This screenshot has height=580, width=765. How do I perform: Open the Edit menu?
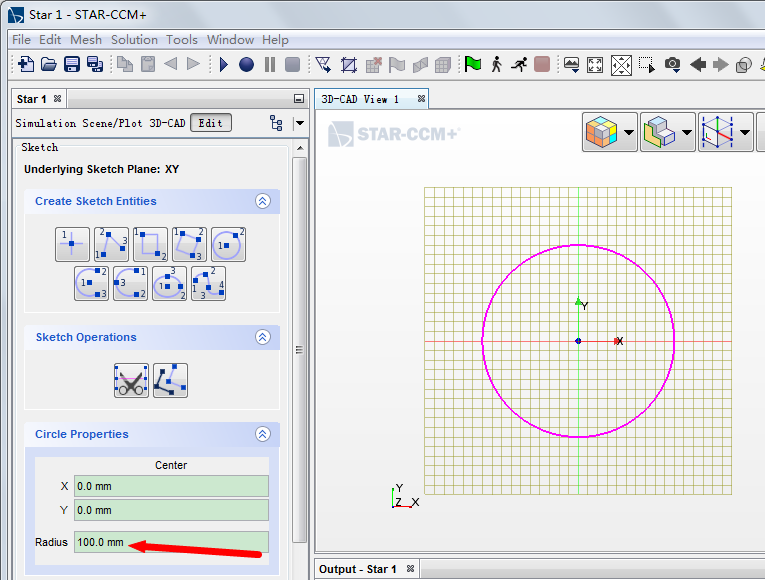(x=50, y=40)
